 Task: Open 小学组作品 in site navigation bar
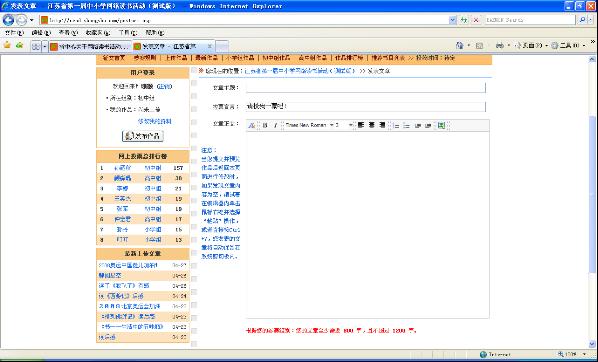pos(240,58)
